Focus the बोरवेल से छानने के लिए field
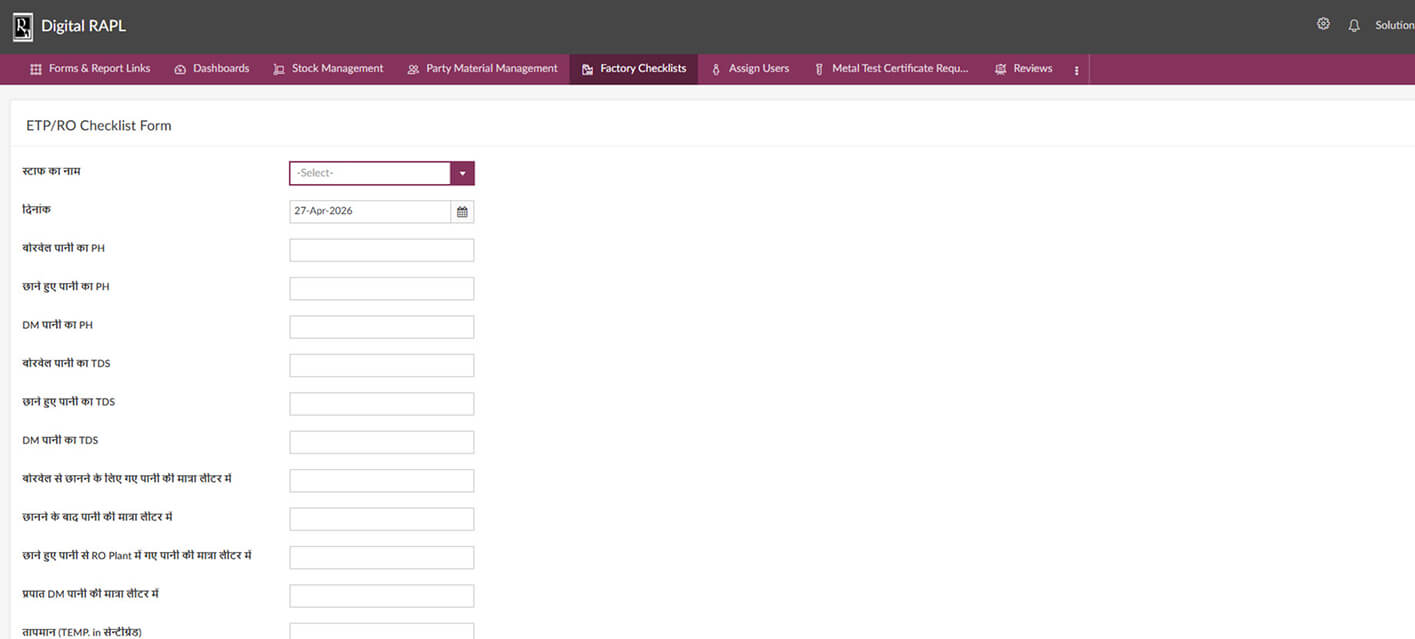 click(382, 481)
